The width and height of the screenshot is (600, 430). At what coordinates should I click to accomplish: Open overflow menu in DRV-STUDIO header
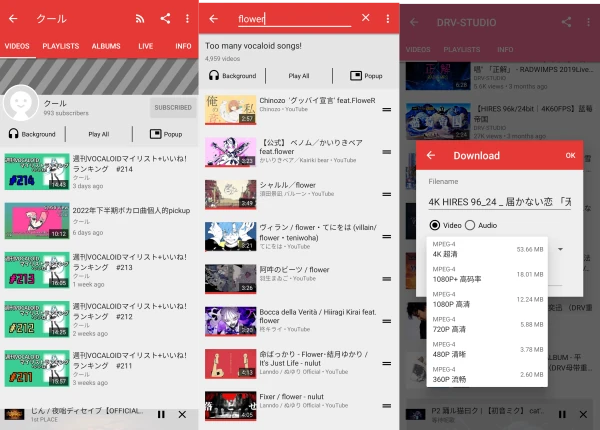(589, 22)
